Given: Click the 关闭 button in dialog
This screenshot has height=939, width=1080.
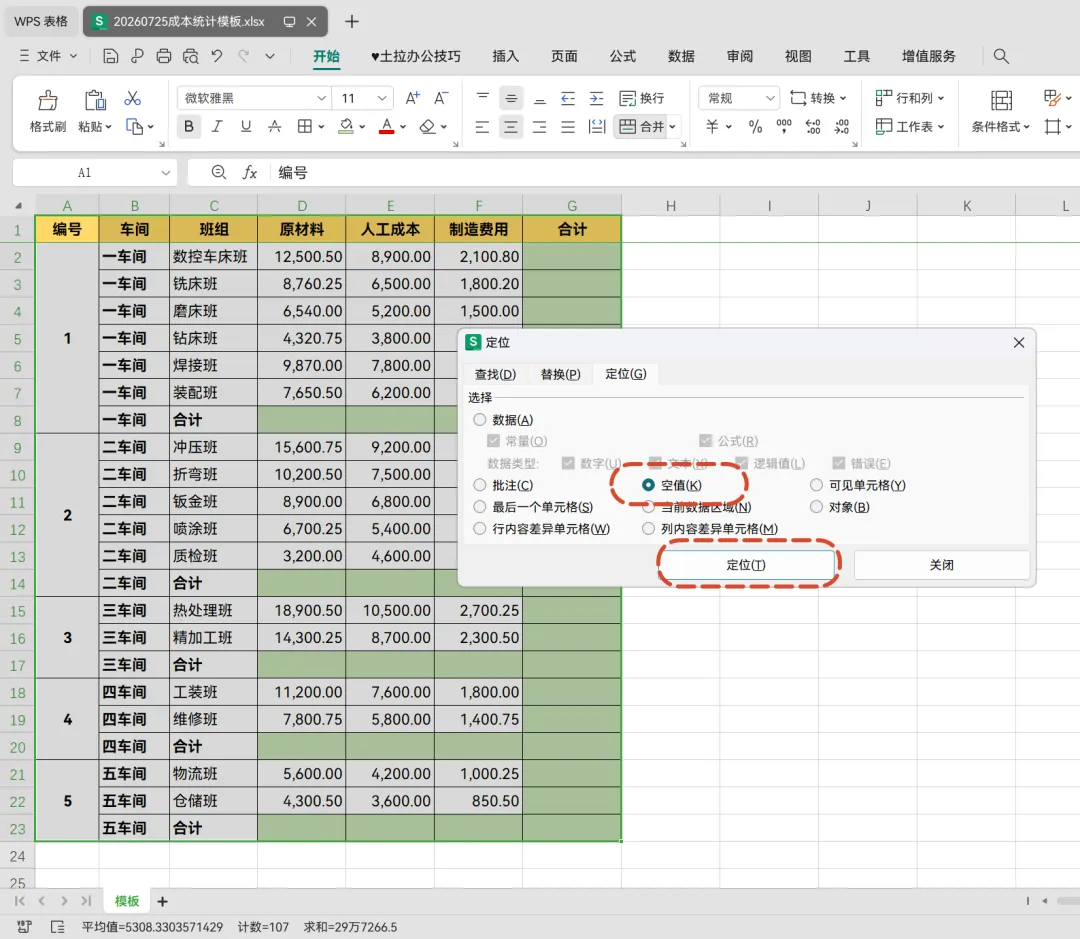Looking at the screenshot, I should click(x=942, y=565).
